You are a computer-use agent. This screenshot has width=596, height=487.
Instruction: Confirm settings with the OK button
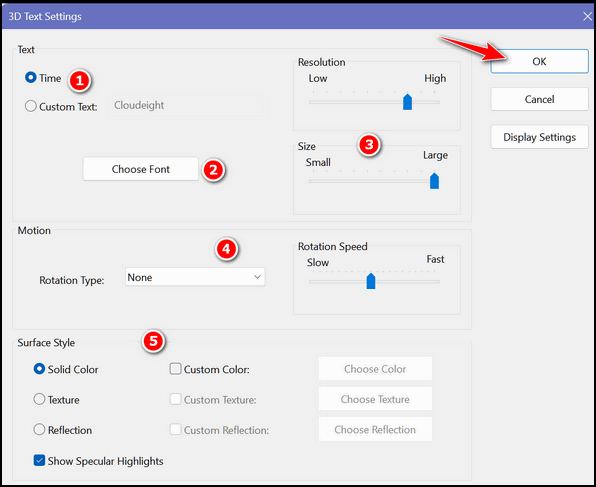539,62
